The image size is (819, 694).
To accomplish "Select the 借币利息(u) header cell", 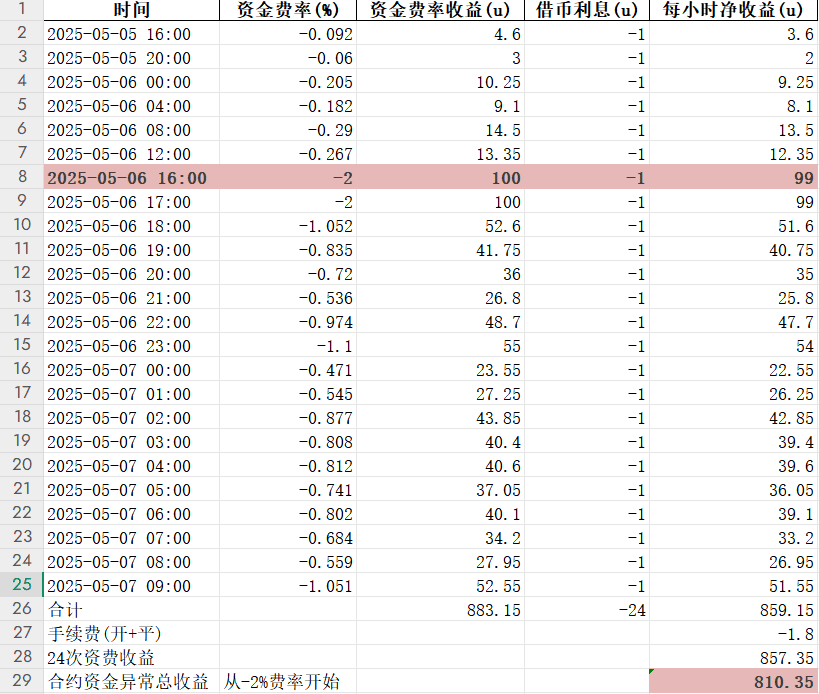I will point(587,10).
